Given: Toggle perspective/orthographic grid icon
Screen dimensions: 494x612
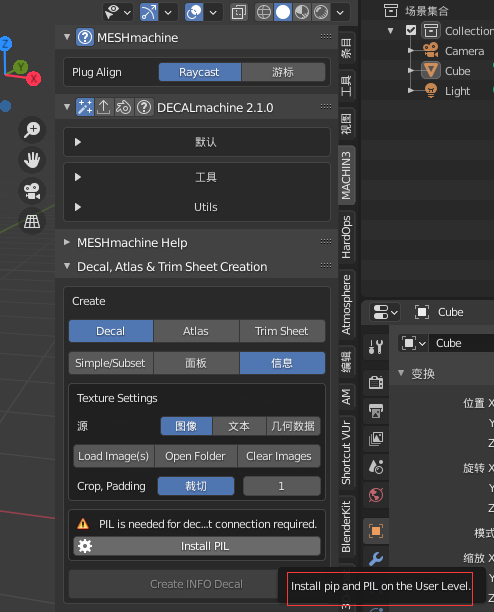Looking at the screenshot, I should [x=32, y=221].
